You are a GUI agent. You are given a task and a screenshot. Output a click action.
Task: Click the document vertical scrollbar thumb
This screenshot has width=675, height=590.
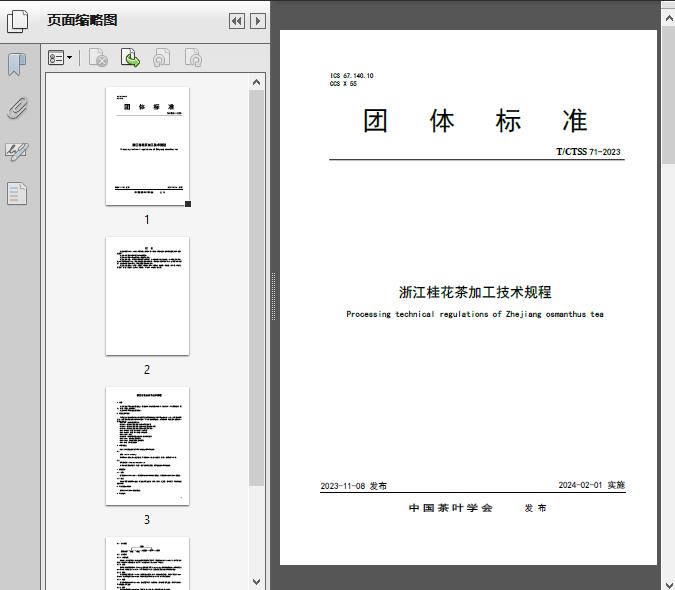click(669, 95)
